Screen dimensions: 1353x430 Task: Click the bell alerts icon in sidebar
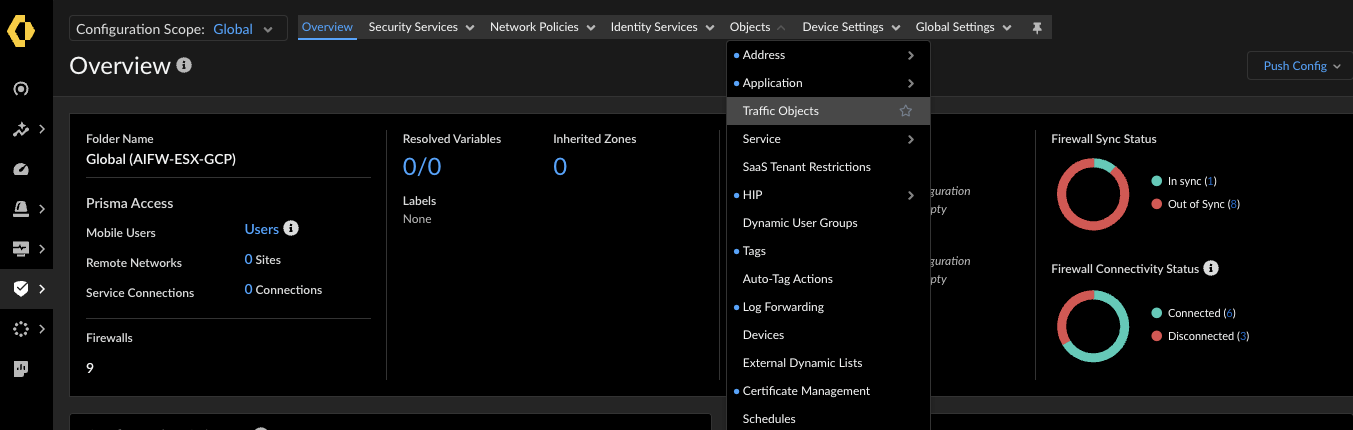[x=20, y=209]
